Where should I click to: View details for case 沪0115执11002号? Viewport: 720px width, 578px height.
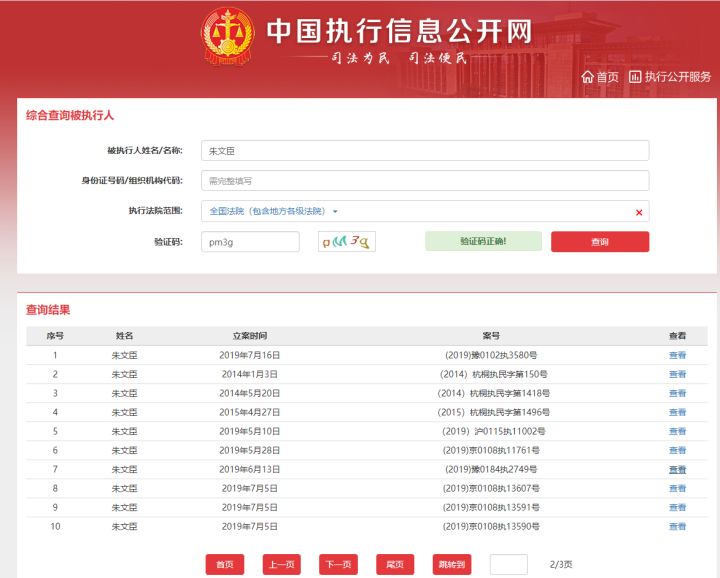[677, 431]
